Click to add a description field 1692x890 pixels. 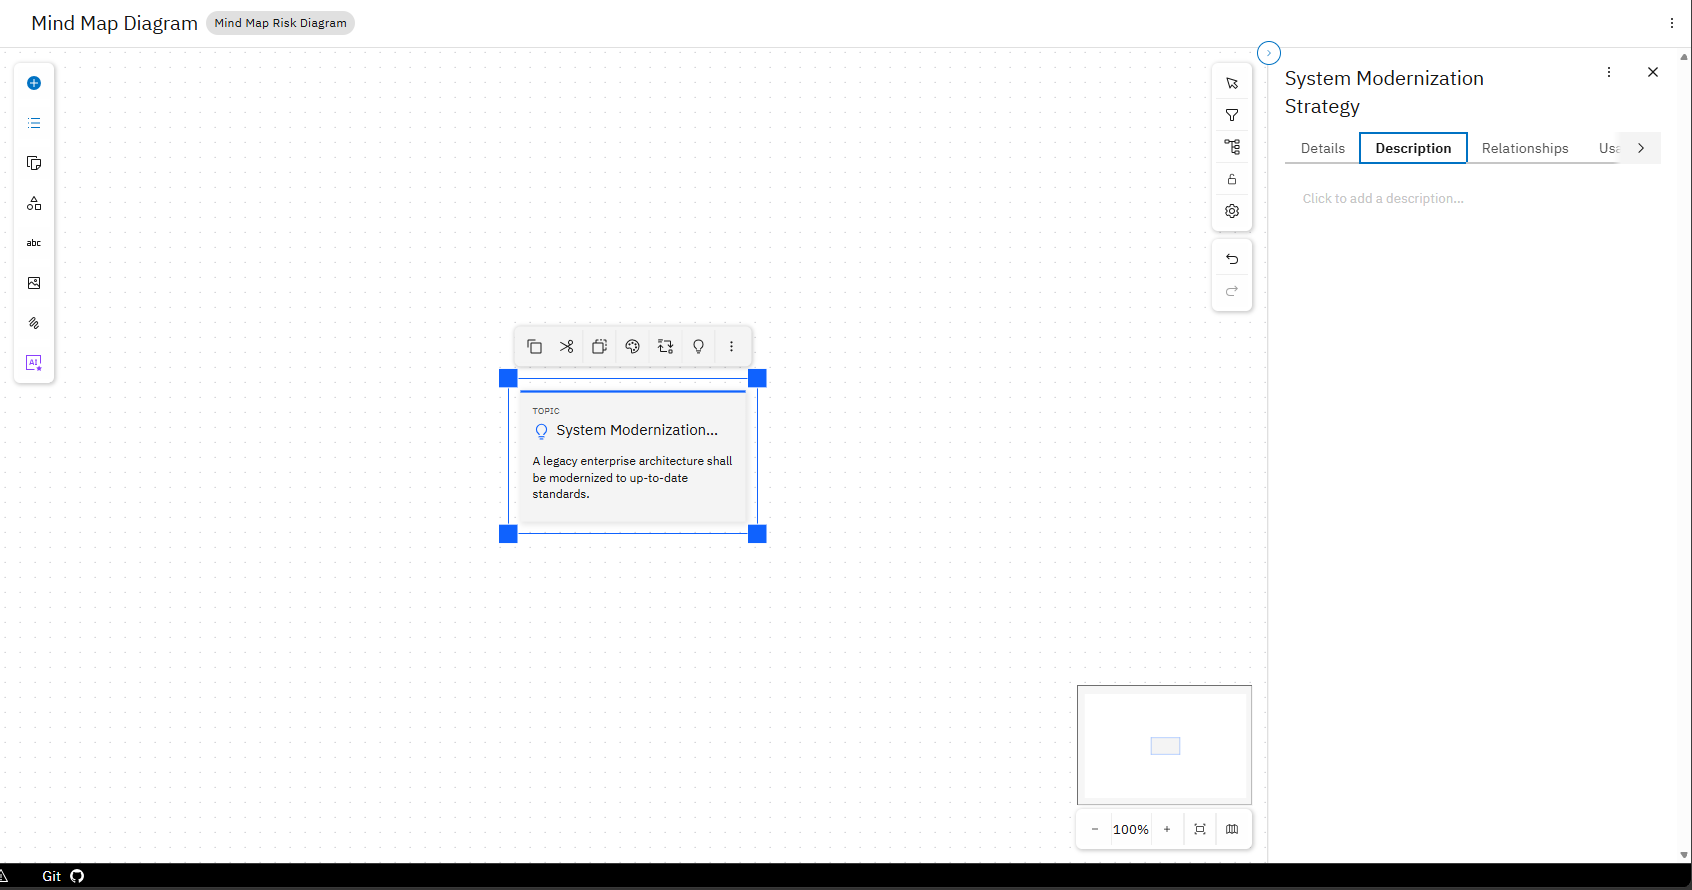click(x=1382, y=199)
